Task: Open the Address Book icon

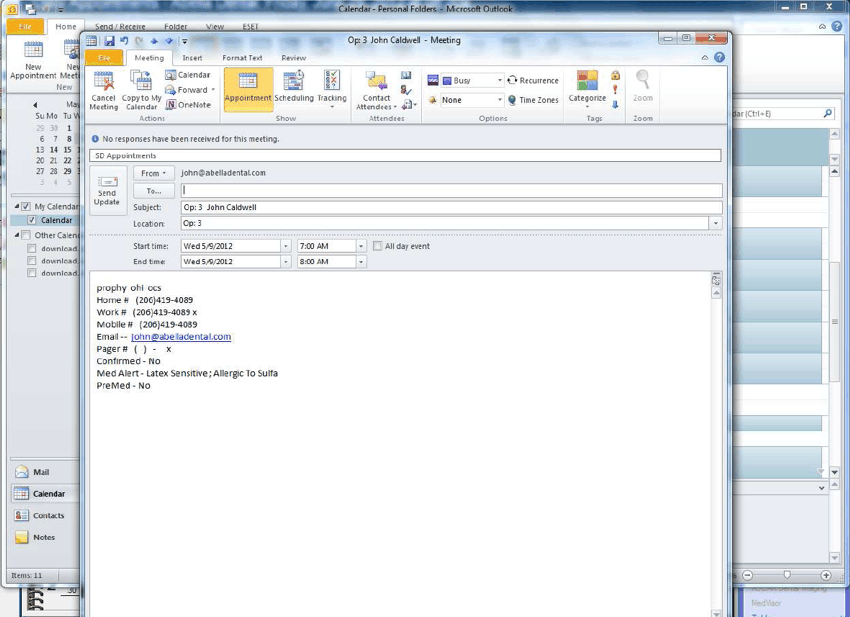Action: coord(406,75)
